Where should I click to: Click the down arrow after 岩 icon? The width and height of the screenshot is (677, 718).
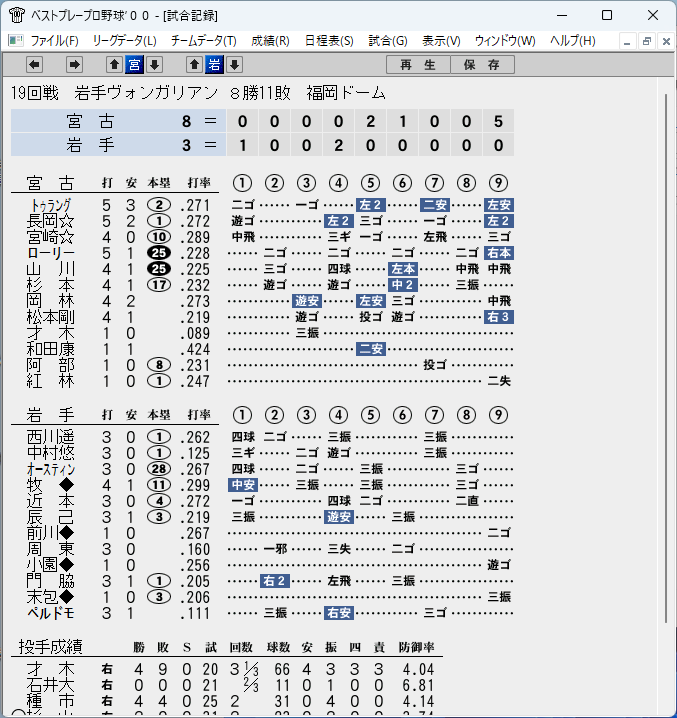235,65
